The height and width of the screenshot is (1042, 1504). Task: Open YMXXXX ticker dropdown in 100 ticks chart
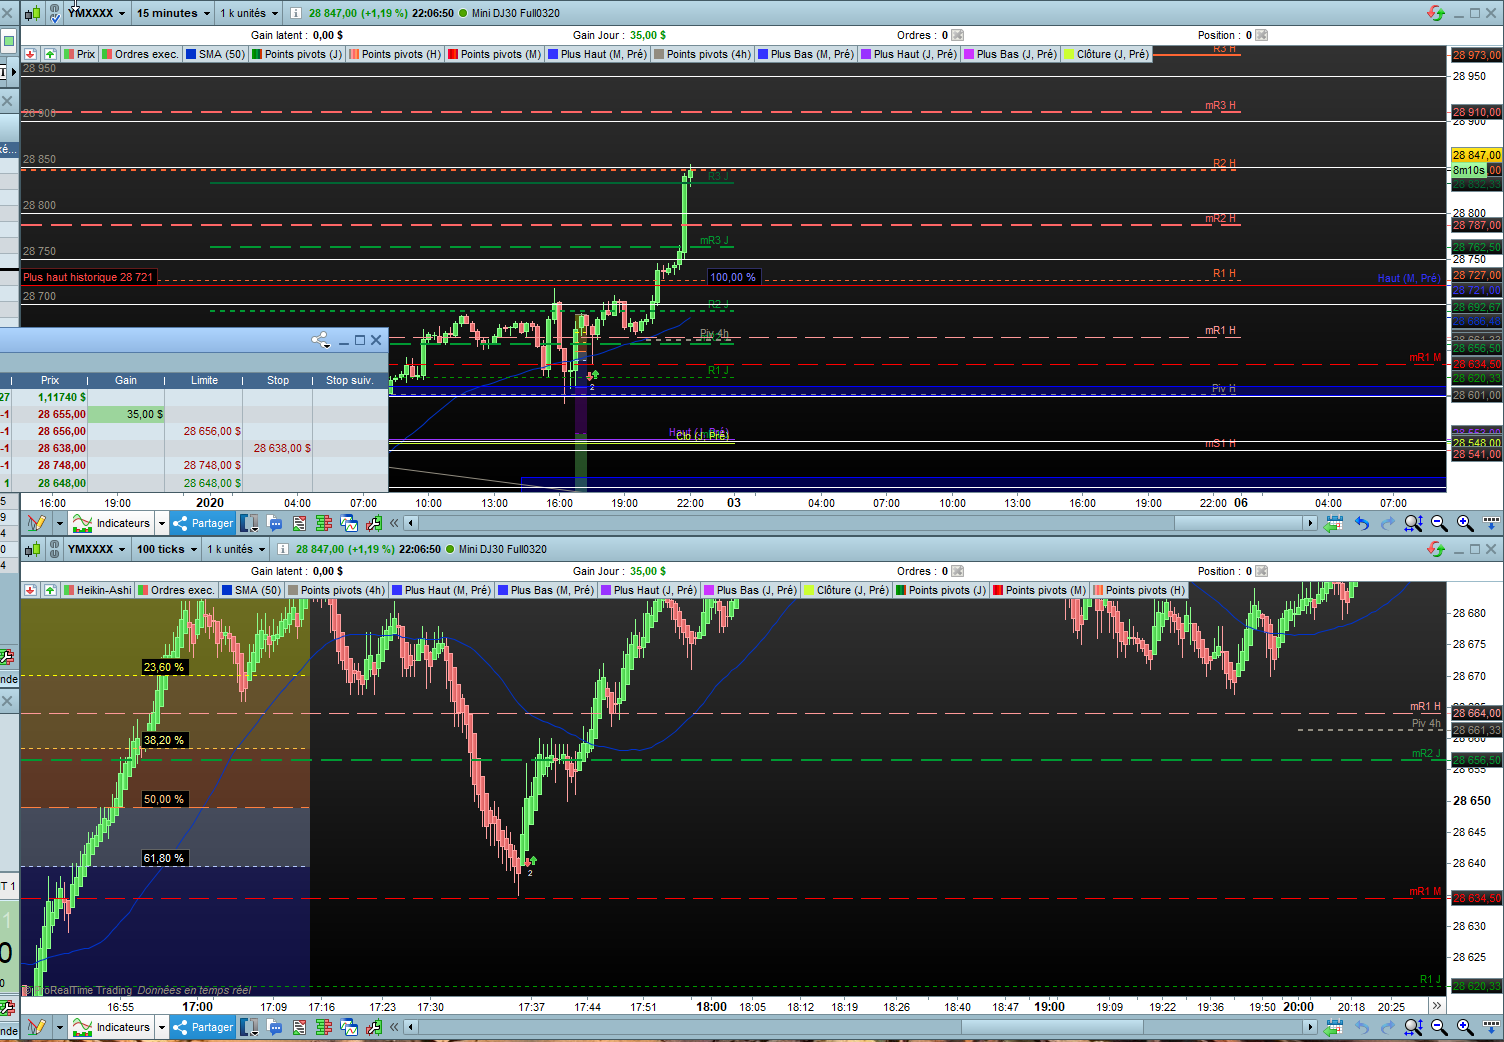point(97,549)
